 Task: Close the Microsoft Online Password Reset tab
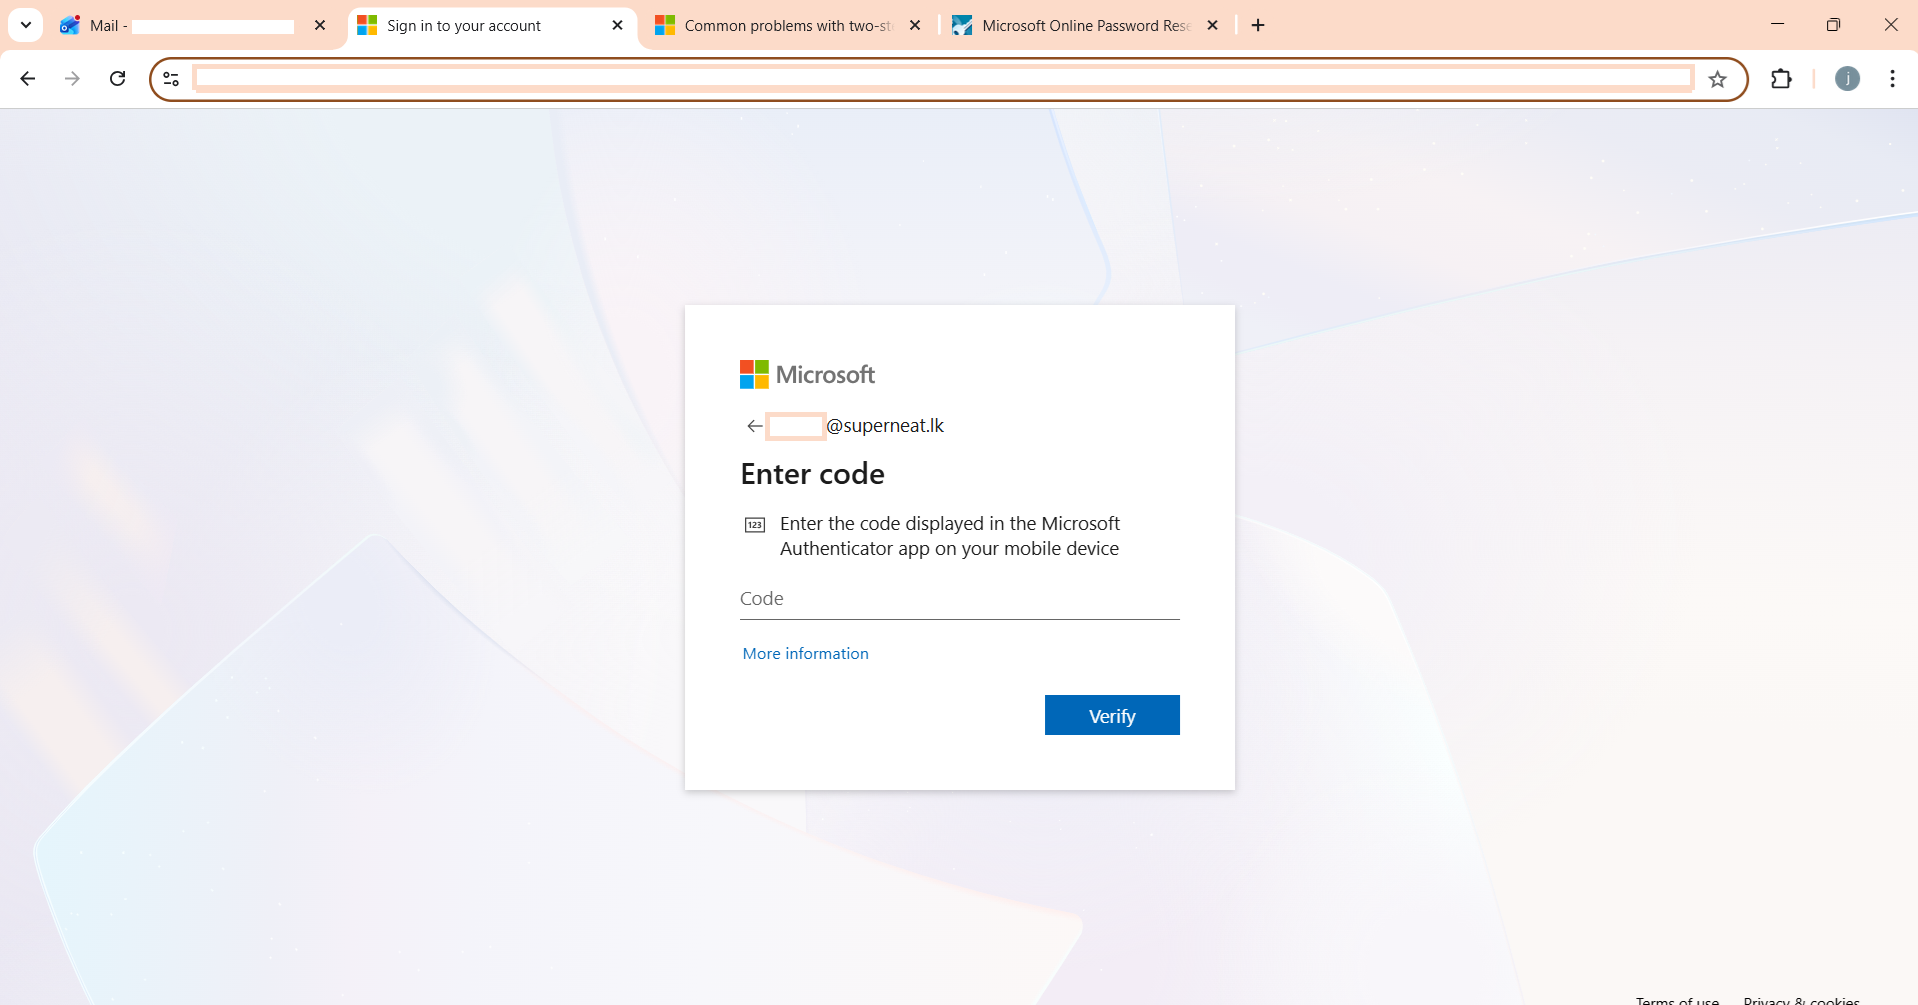[x=1212, y=25]
